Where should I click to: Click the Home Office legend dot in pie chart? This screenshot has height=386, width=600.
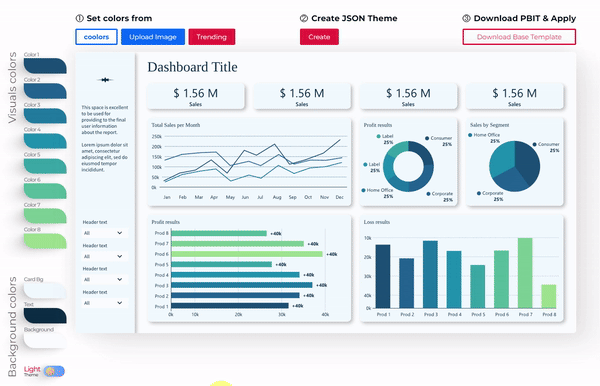[x=470, y=135]
